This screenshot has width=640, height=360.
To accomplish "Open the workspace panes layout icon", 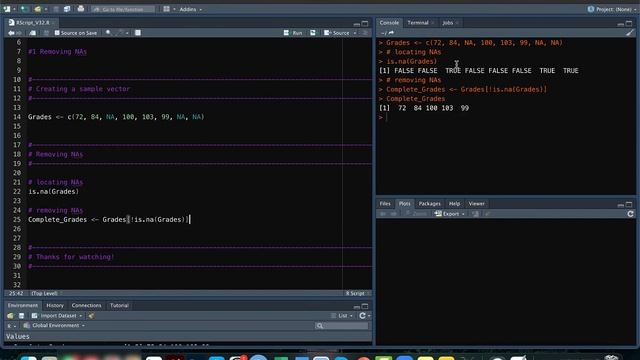I will (x=167, y=9).
